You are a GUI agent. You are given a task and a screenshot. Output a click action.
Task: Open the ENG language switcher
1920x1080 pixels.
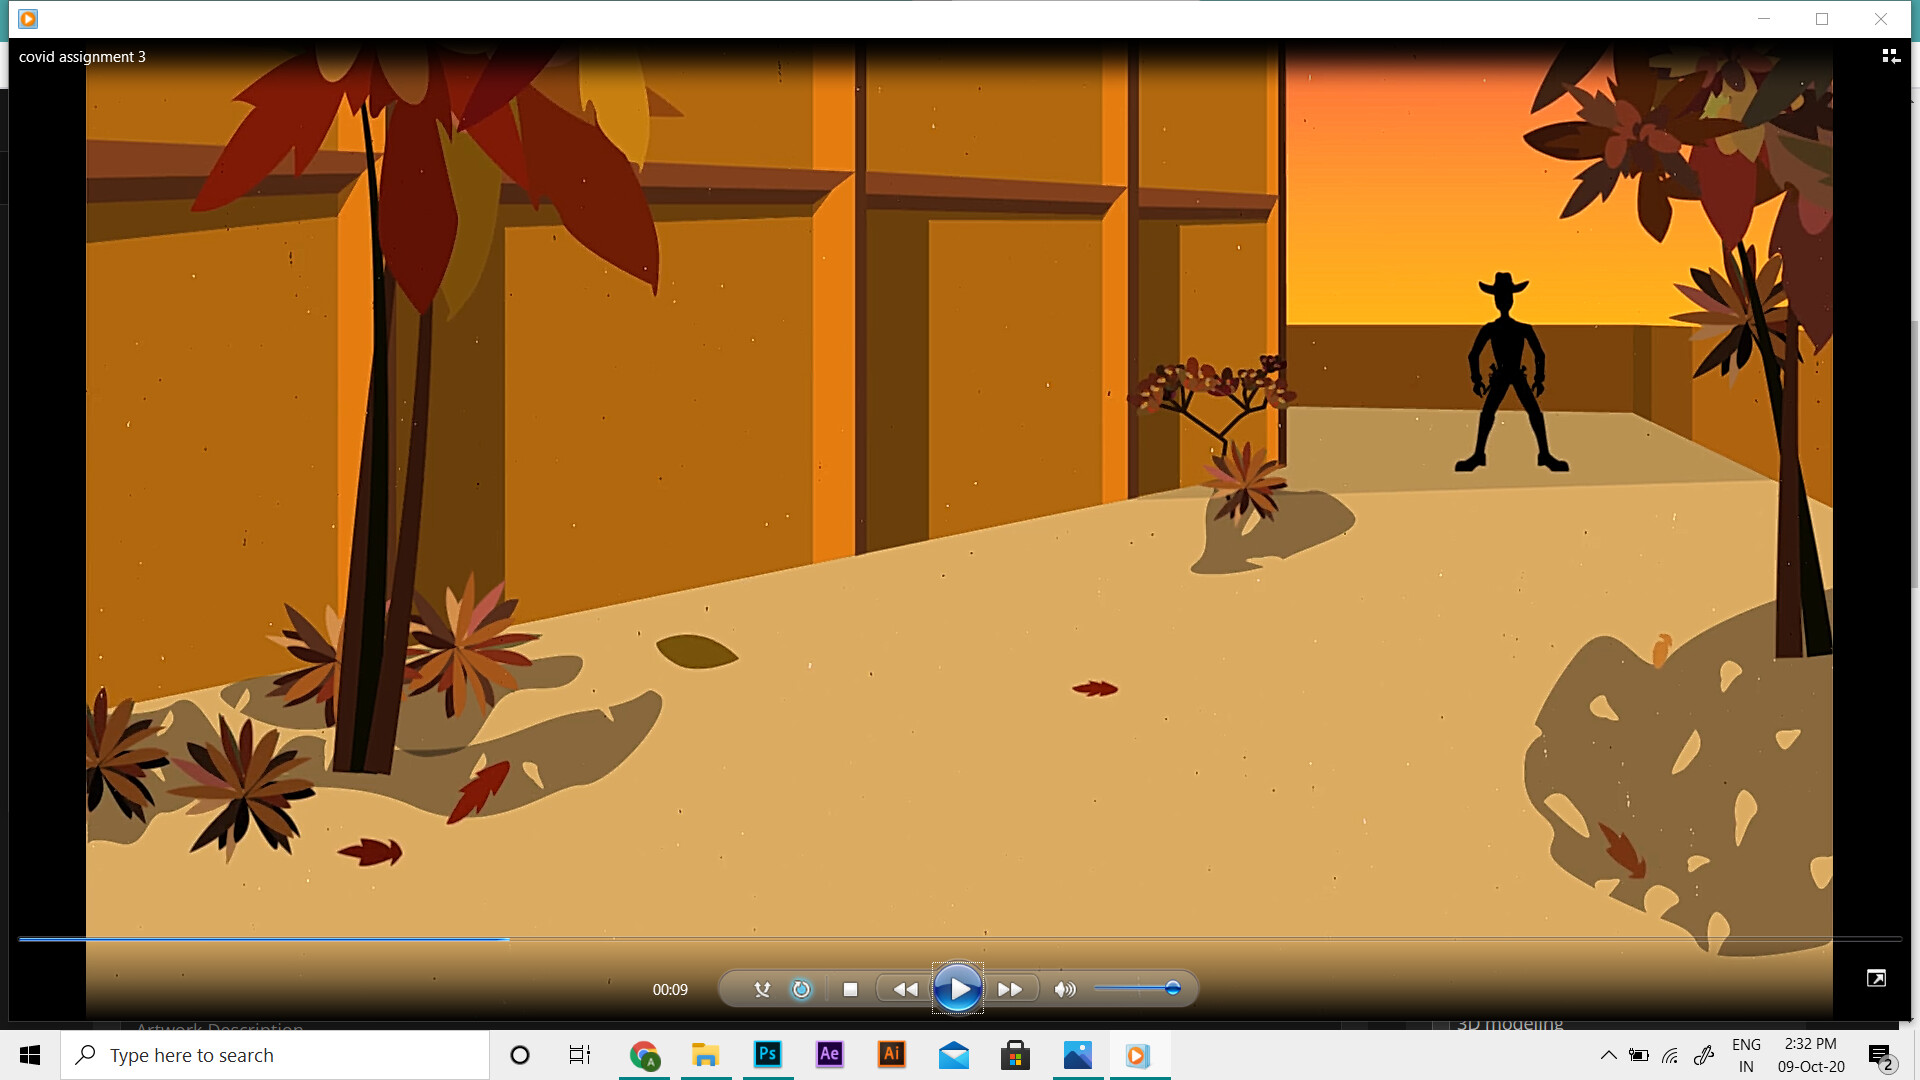pyautogui.click(x=1746, y=1055)
